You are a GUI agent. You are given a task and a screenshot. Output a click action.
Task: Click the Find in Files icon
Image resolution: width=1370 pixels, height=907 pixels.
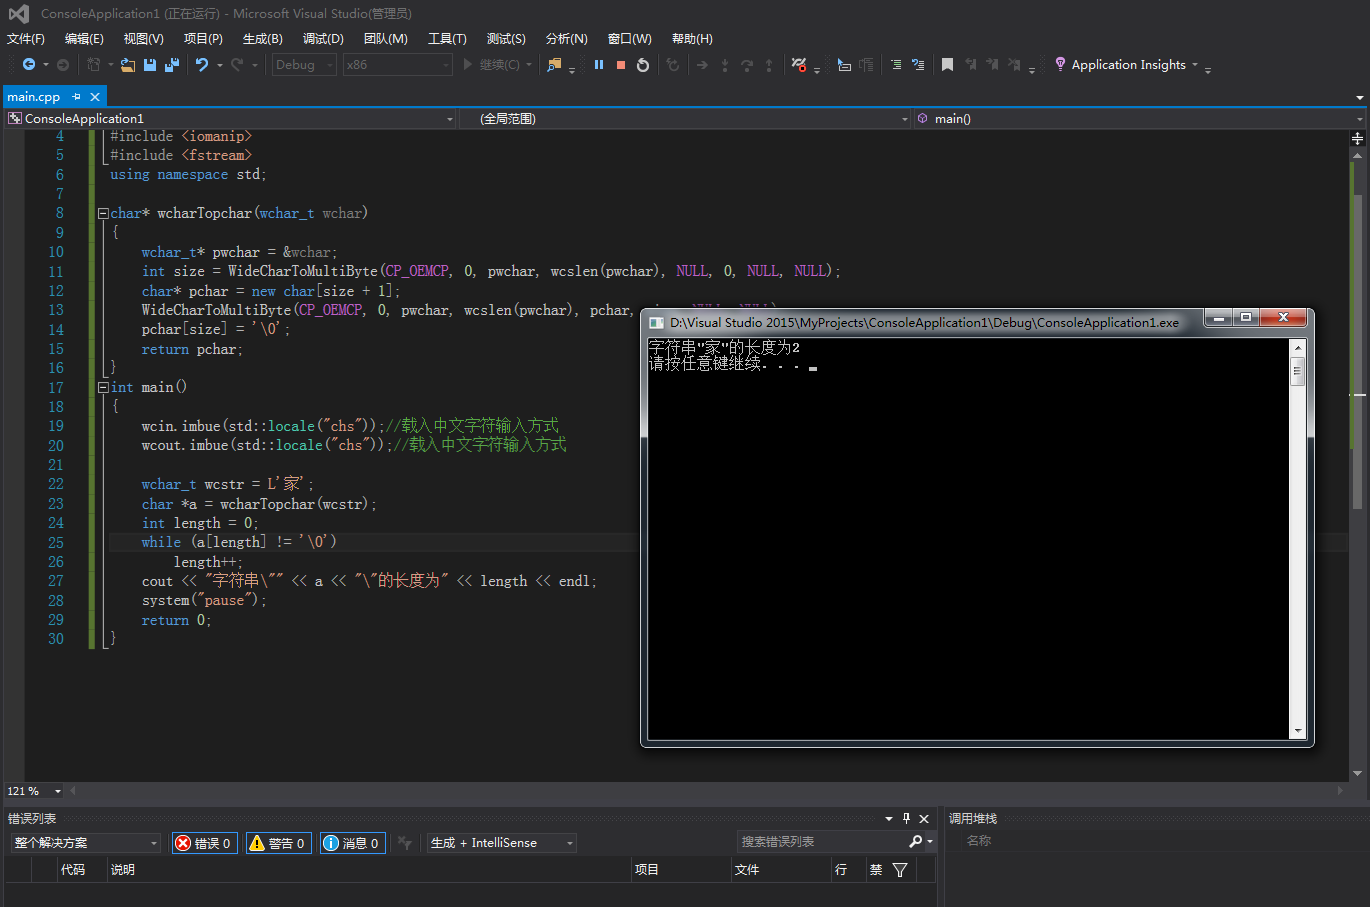554,65
